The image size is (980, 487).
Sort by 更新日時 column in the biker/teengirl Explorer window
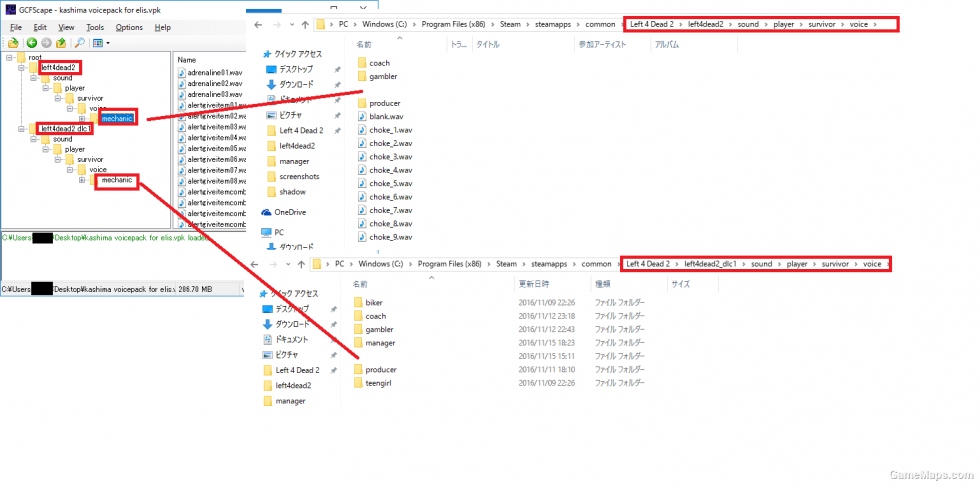[x=535, y=284]
